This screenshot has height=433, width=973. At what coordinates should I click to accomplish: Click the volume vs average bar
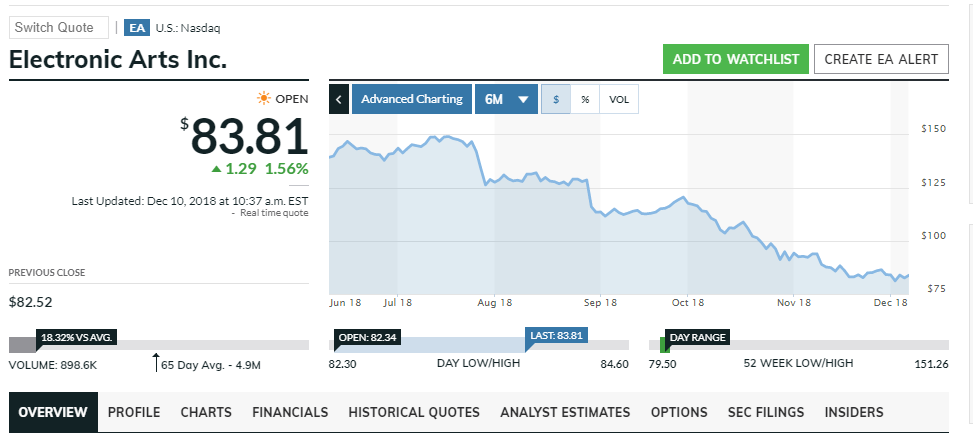click(x=159, y=345)
